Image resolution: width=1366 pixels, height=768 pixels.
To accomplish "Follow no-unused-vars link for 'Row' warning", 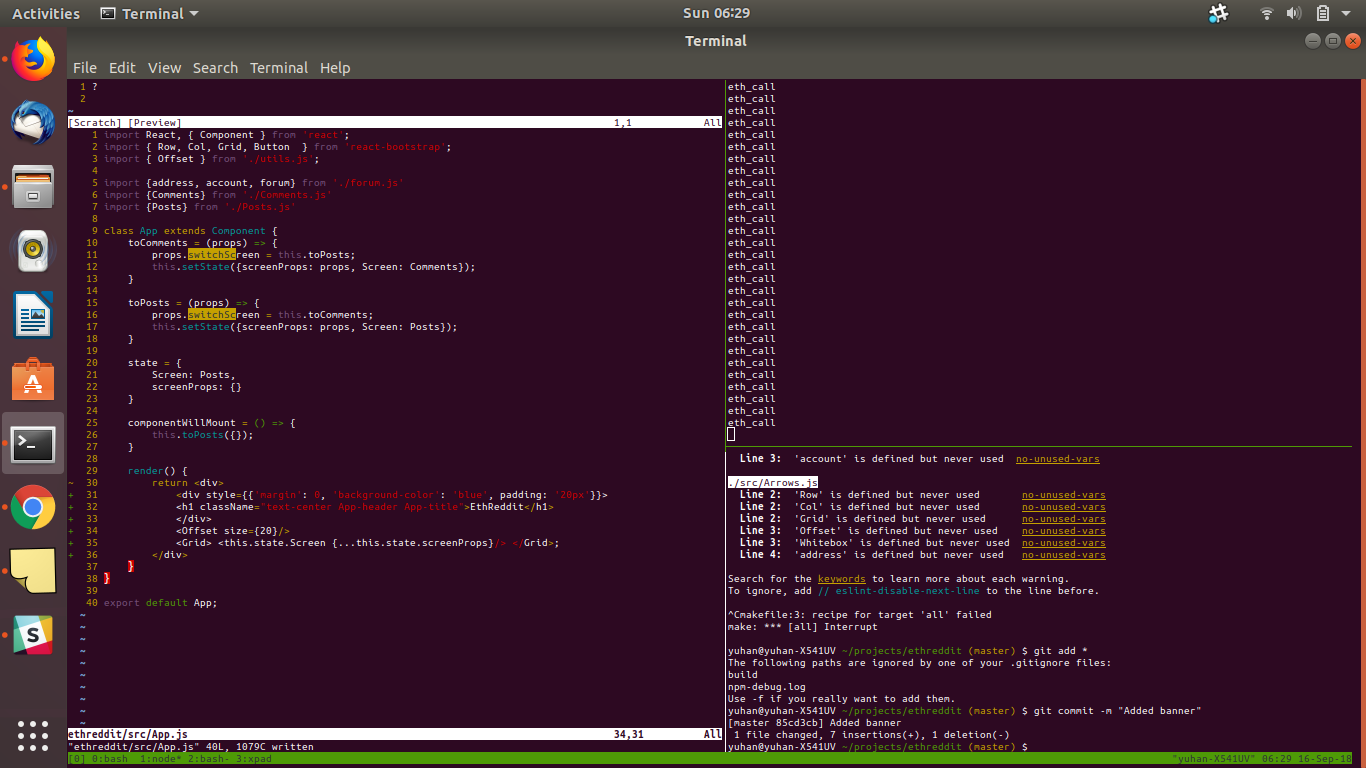I will [1063, 495].
